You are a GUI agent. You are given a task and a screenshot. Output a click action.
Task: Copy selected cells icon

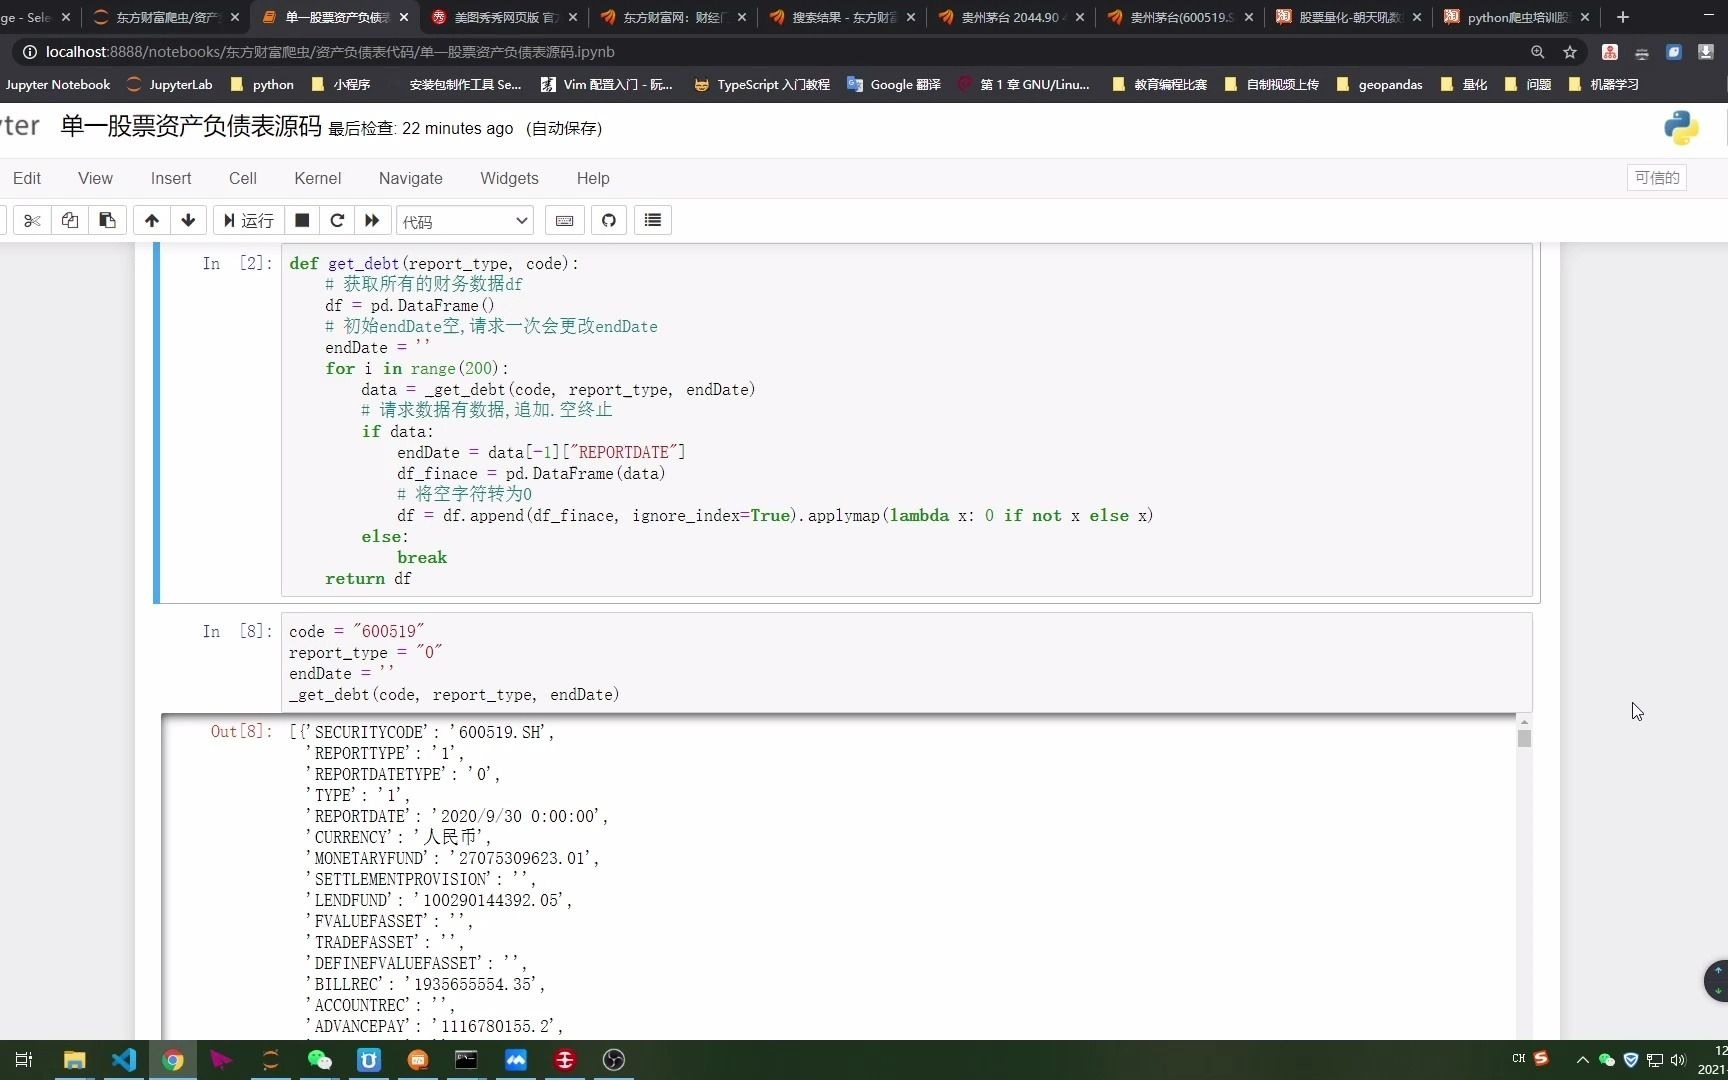click(x=70, y=220)
